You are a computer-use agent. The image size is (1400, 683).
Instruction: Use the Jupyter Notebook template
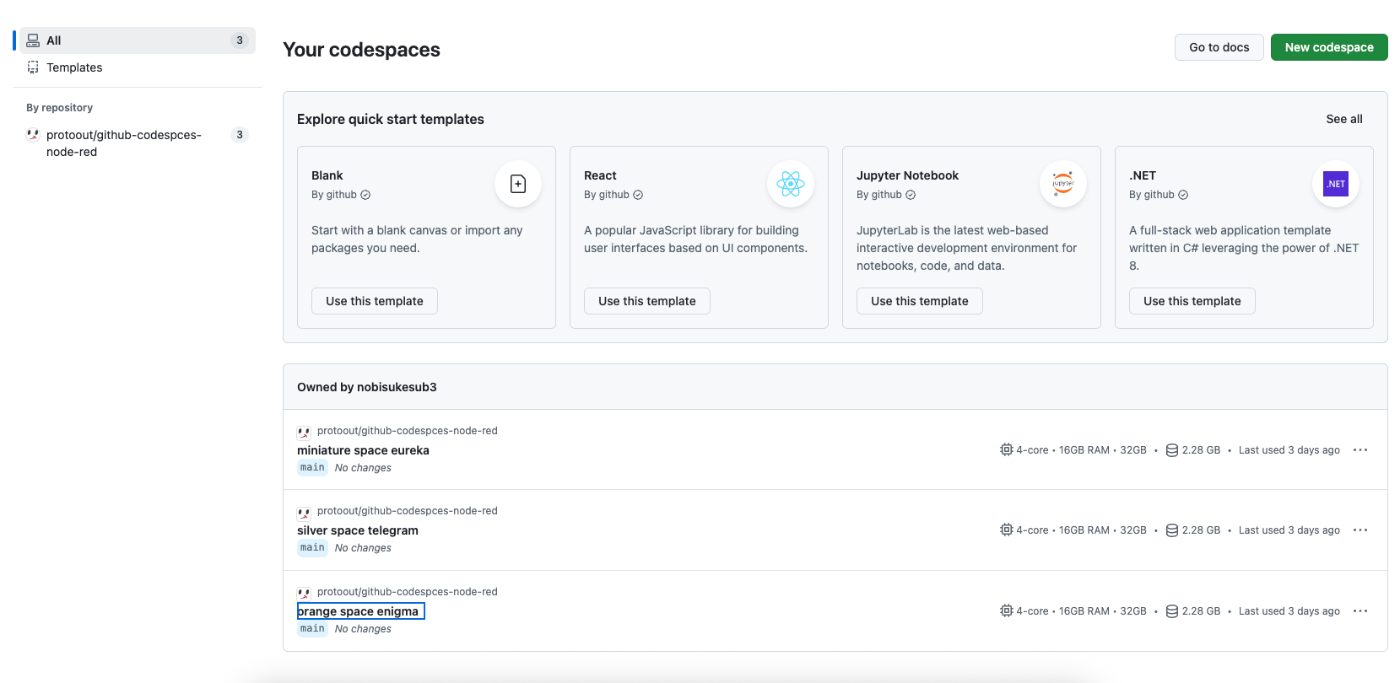(920, 301)
